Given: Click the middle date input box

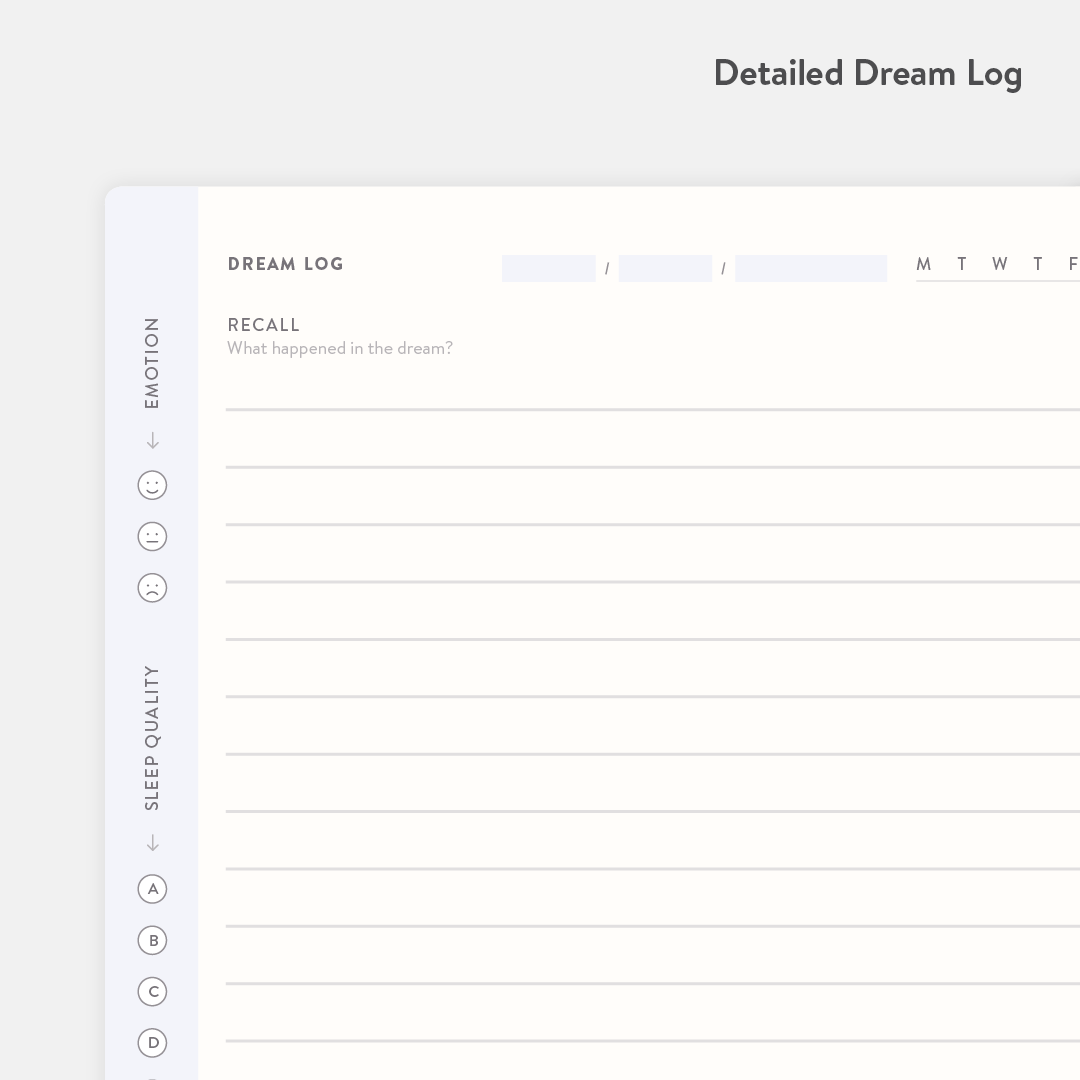Looking at the screenshot, I should (x=665, y=268).
